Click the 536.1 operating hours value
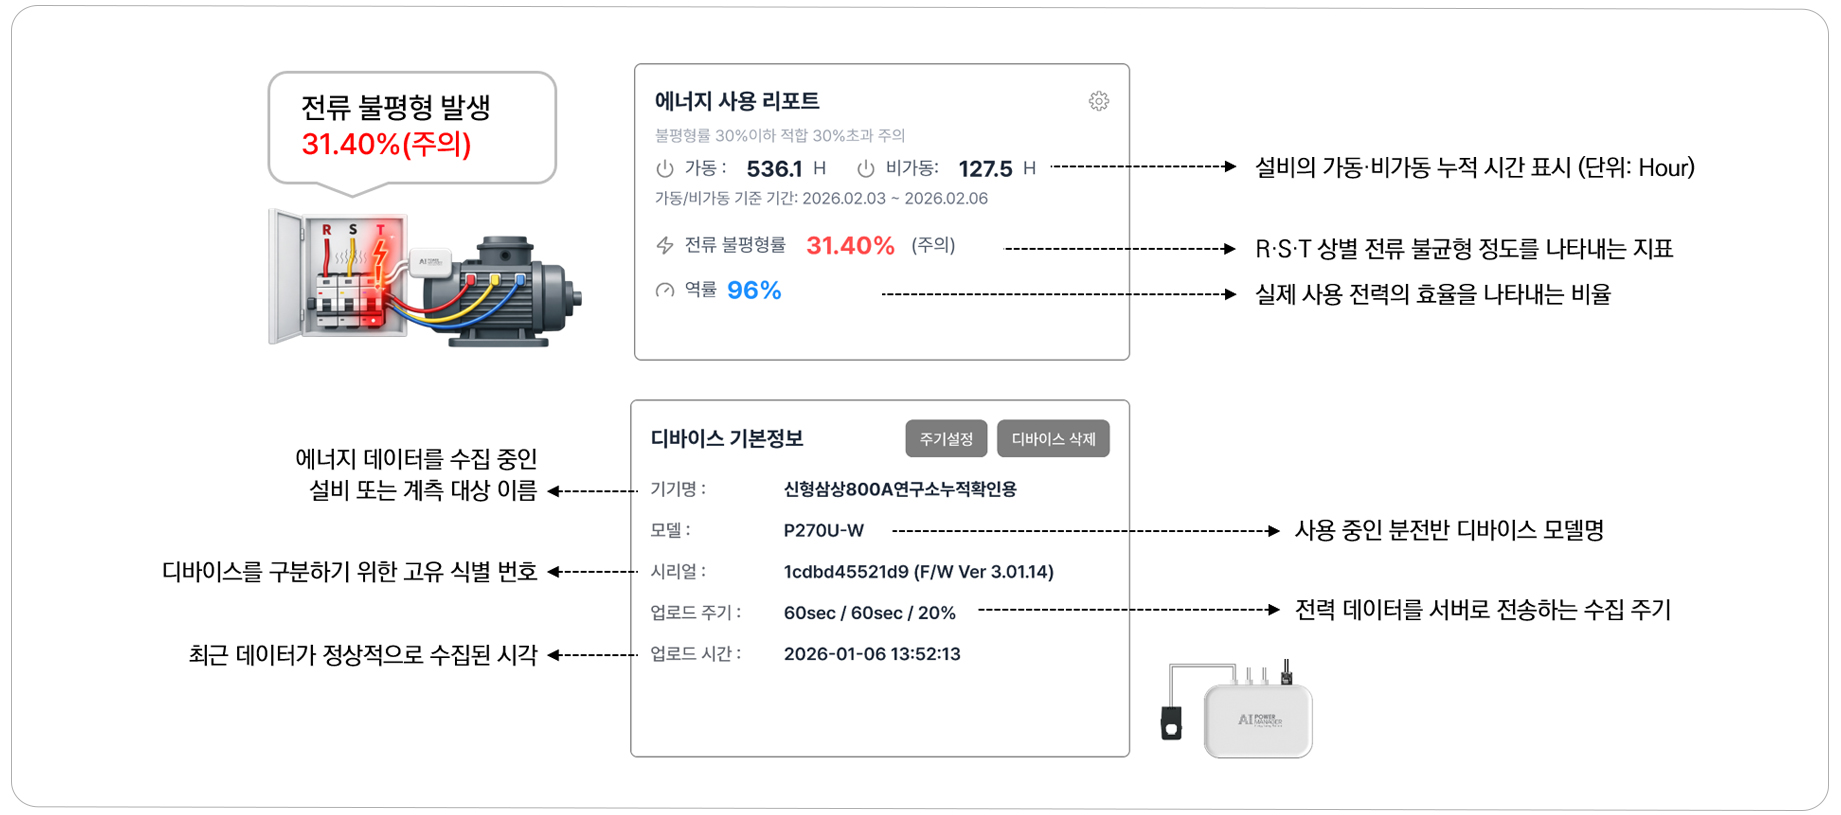Image resolution: width=1841 pixels, height=815 pixels. 774,169
